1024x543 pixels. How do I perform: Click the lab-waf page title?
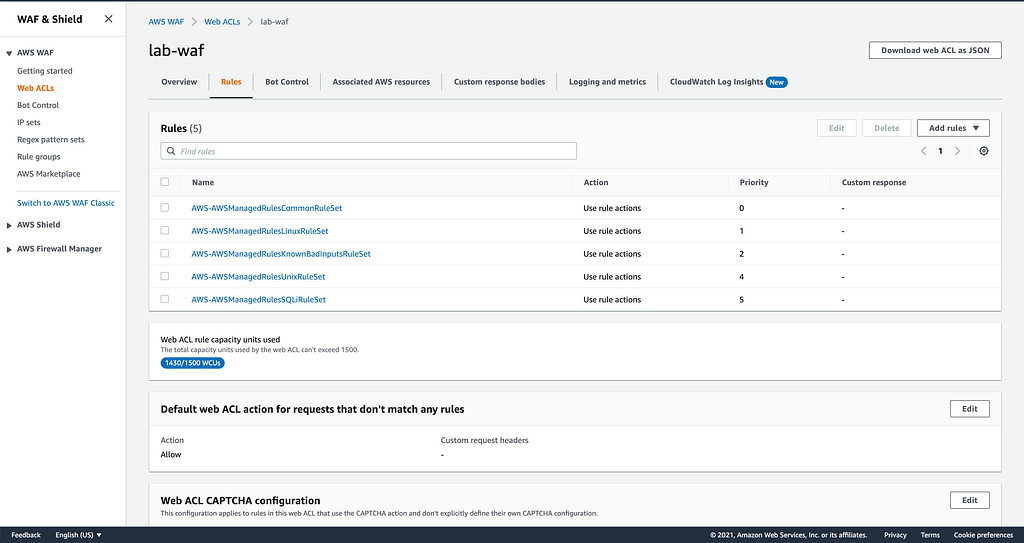pos(176,50)
